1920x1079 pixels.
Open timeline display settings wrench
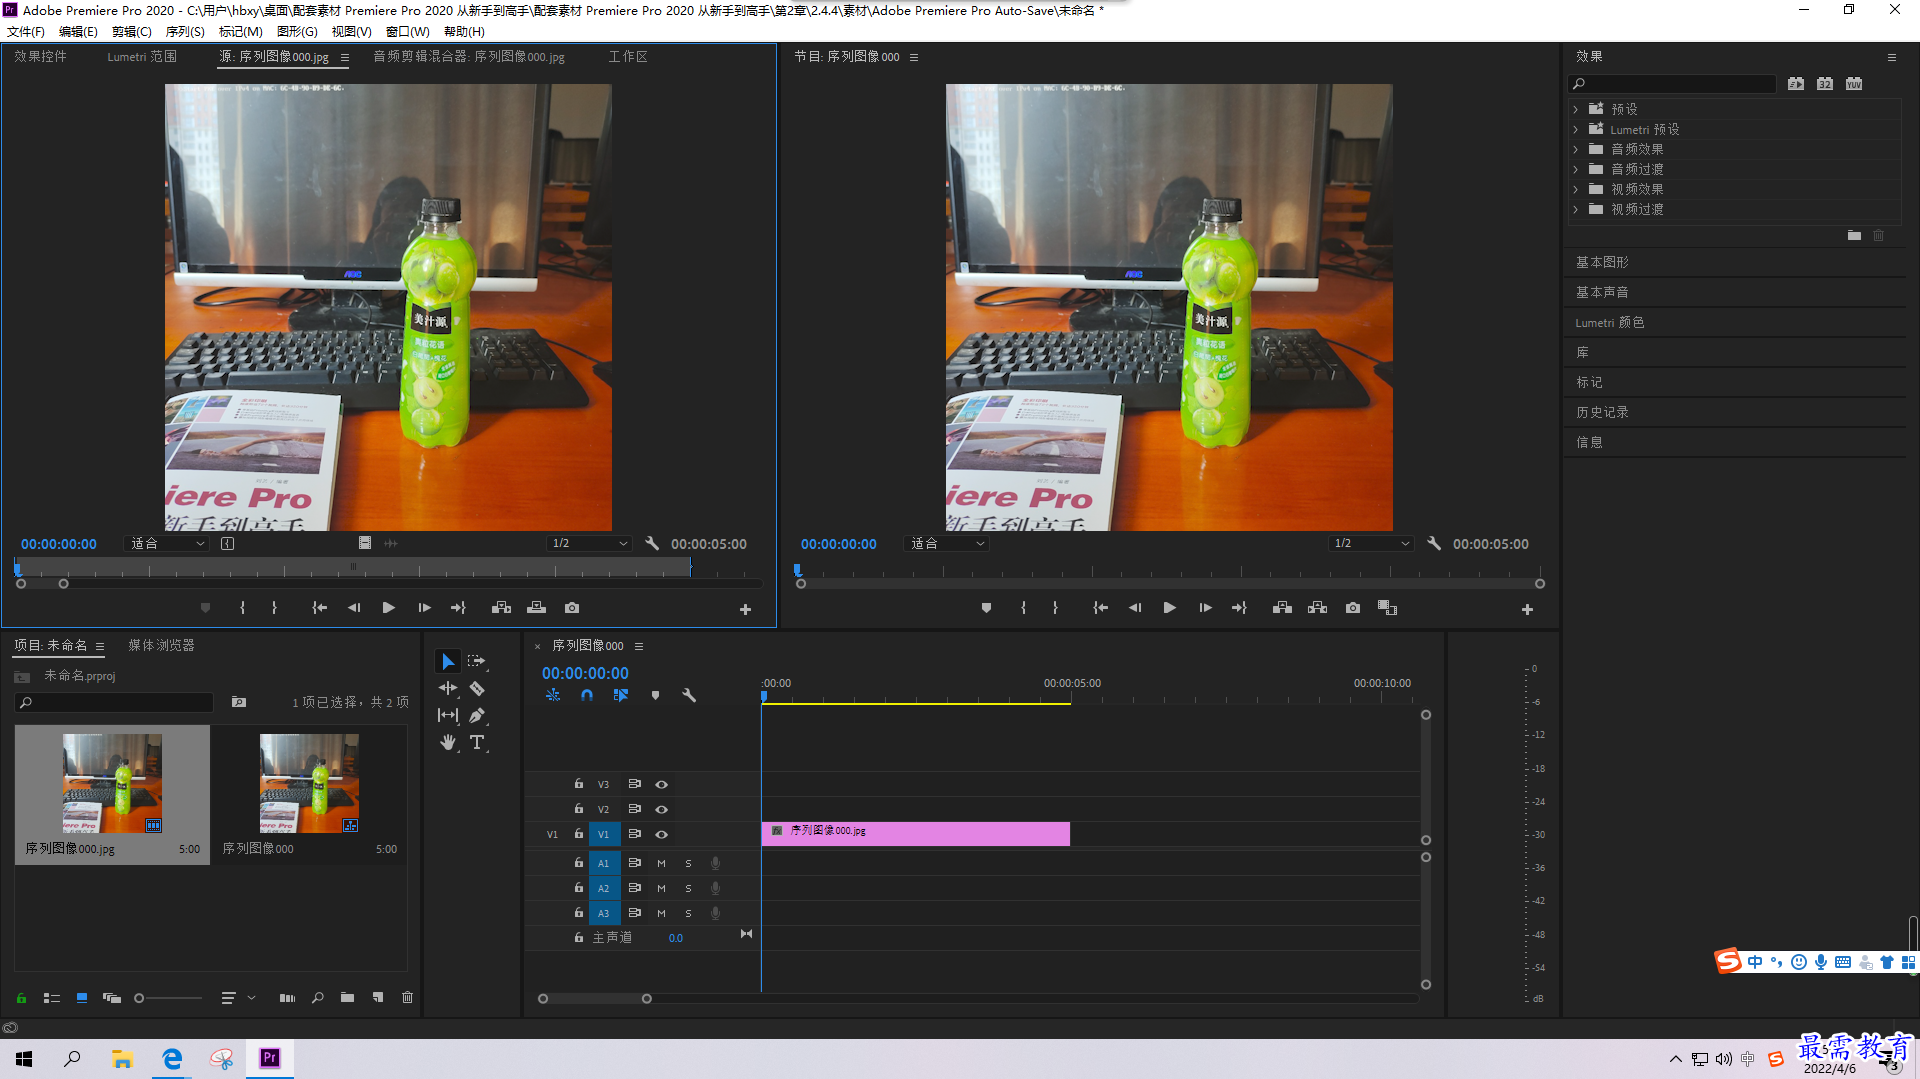(689, 695)
